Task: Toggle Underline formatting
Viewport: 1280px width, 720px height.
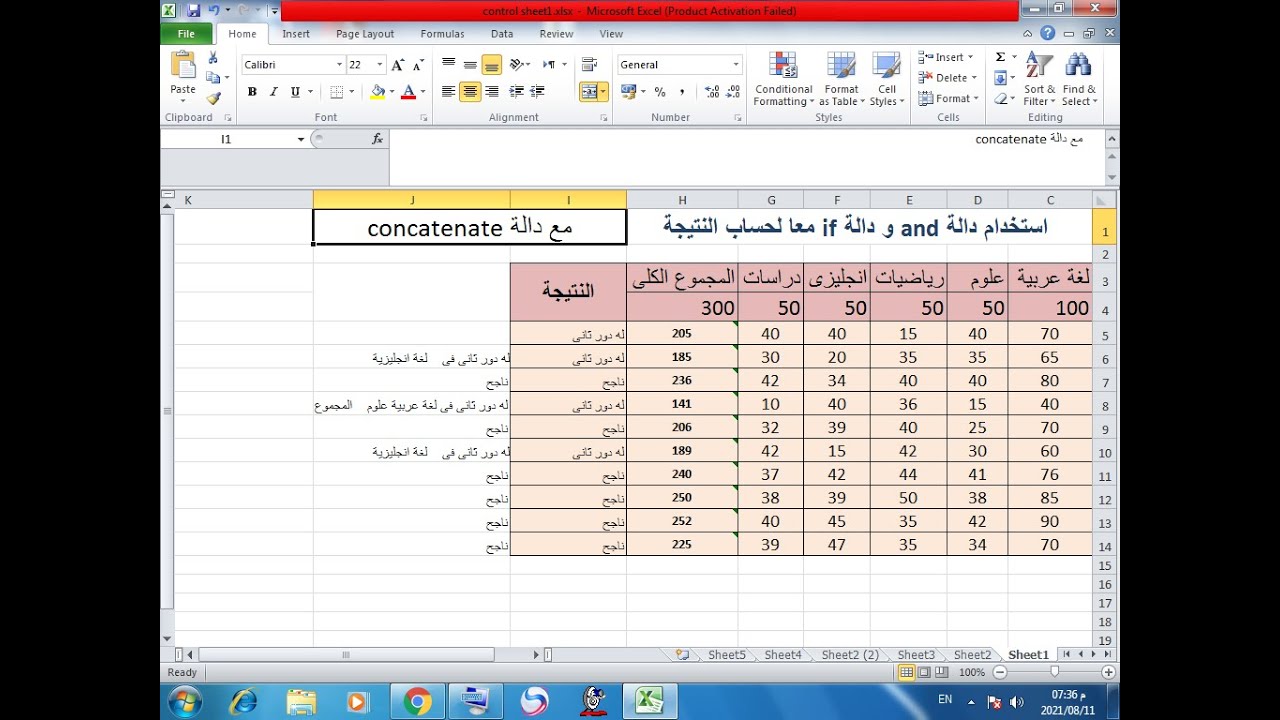Action: 295,92
